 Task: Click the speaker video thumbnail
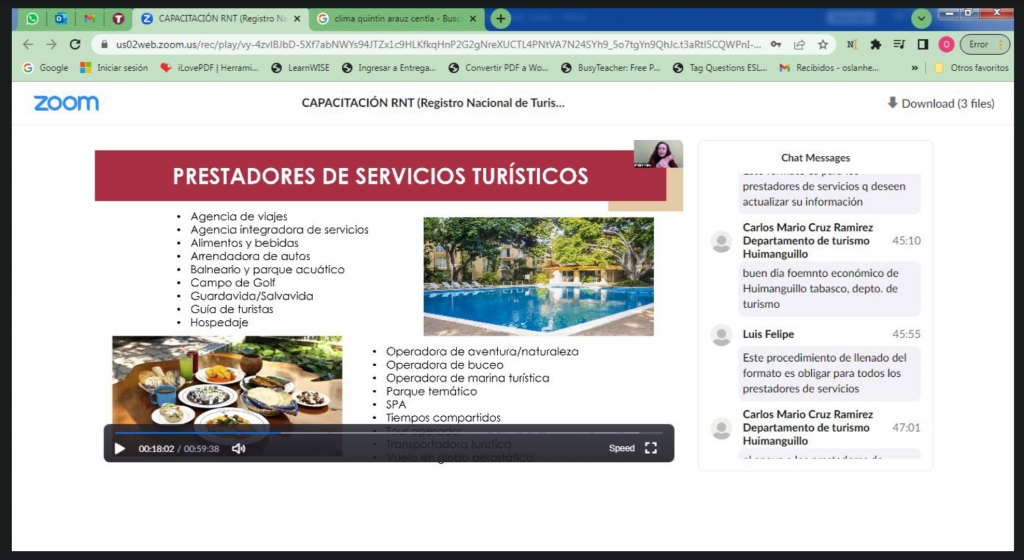tap(658, 154)
